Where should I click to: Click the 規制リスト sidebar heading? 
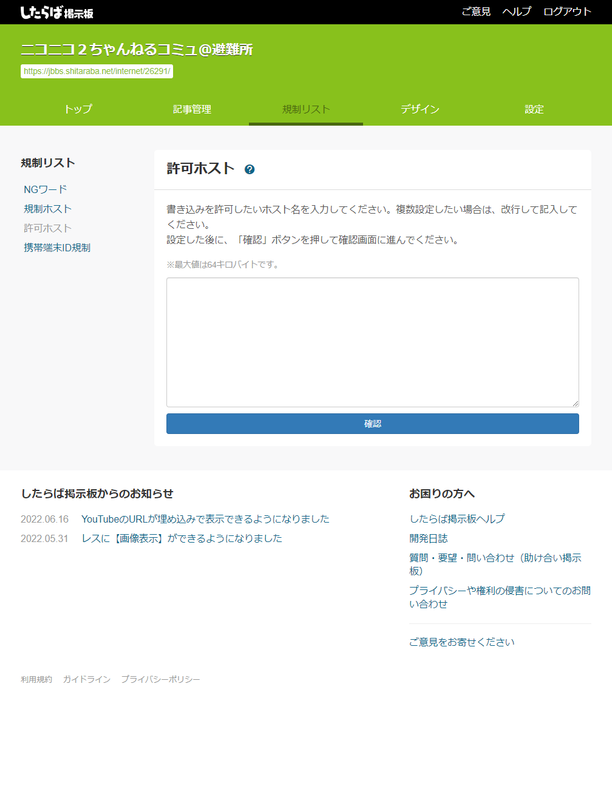(48, 163)
